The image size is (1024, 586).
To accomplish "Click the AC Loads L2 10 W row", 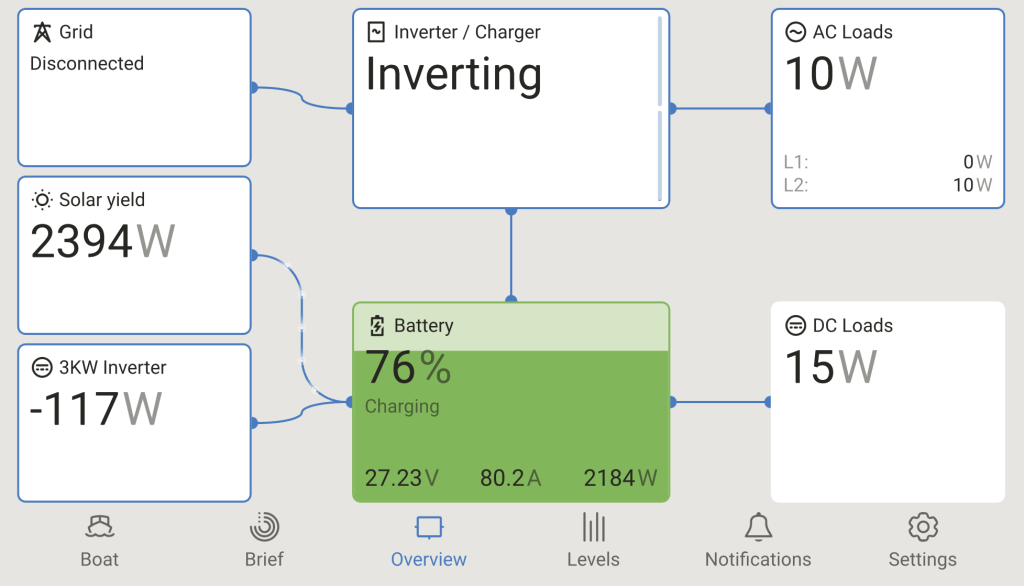I will [887, 185].
